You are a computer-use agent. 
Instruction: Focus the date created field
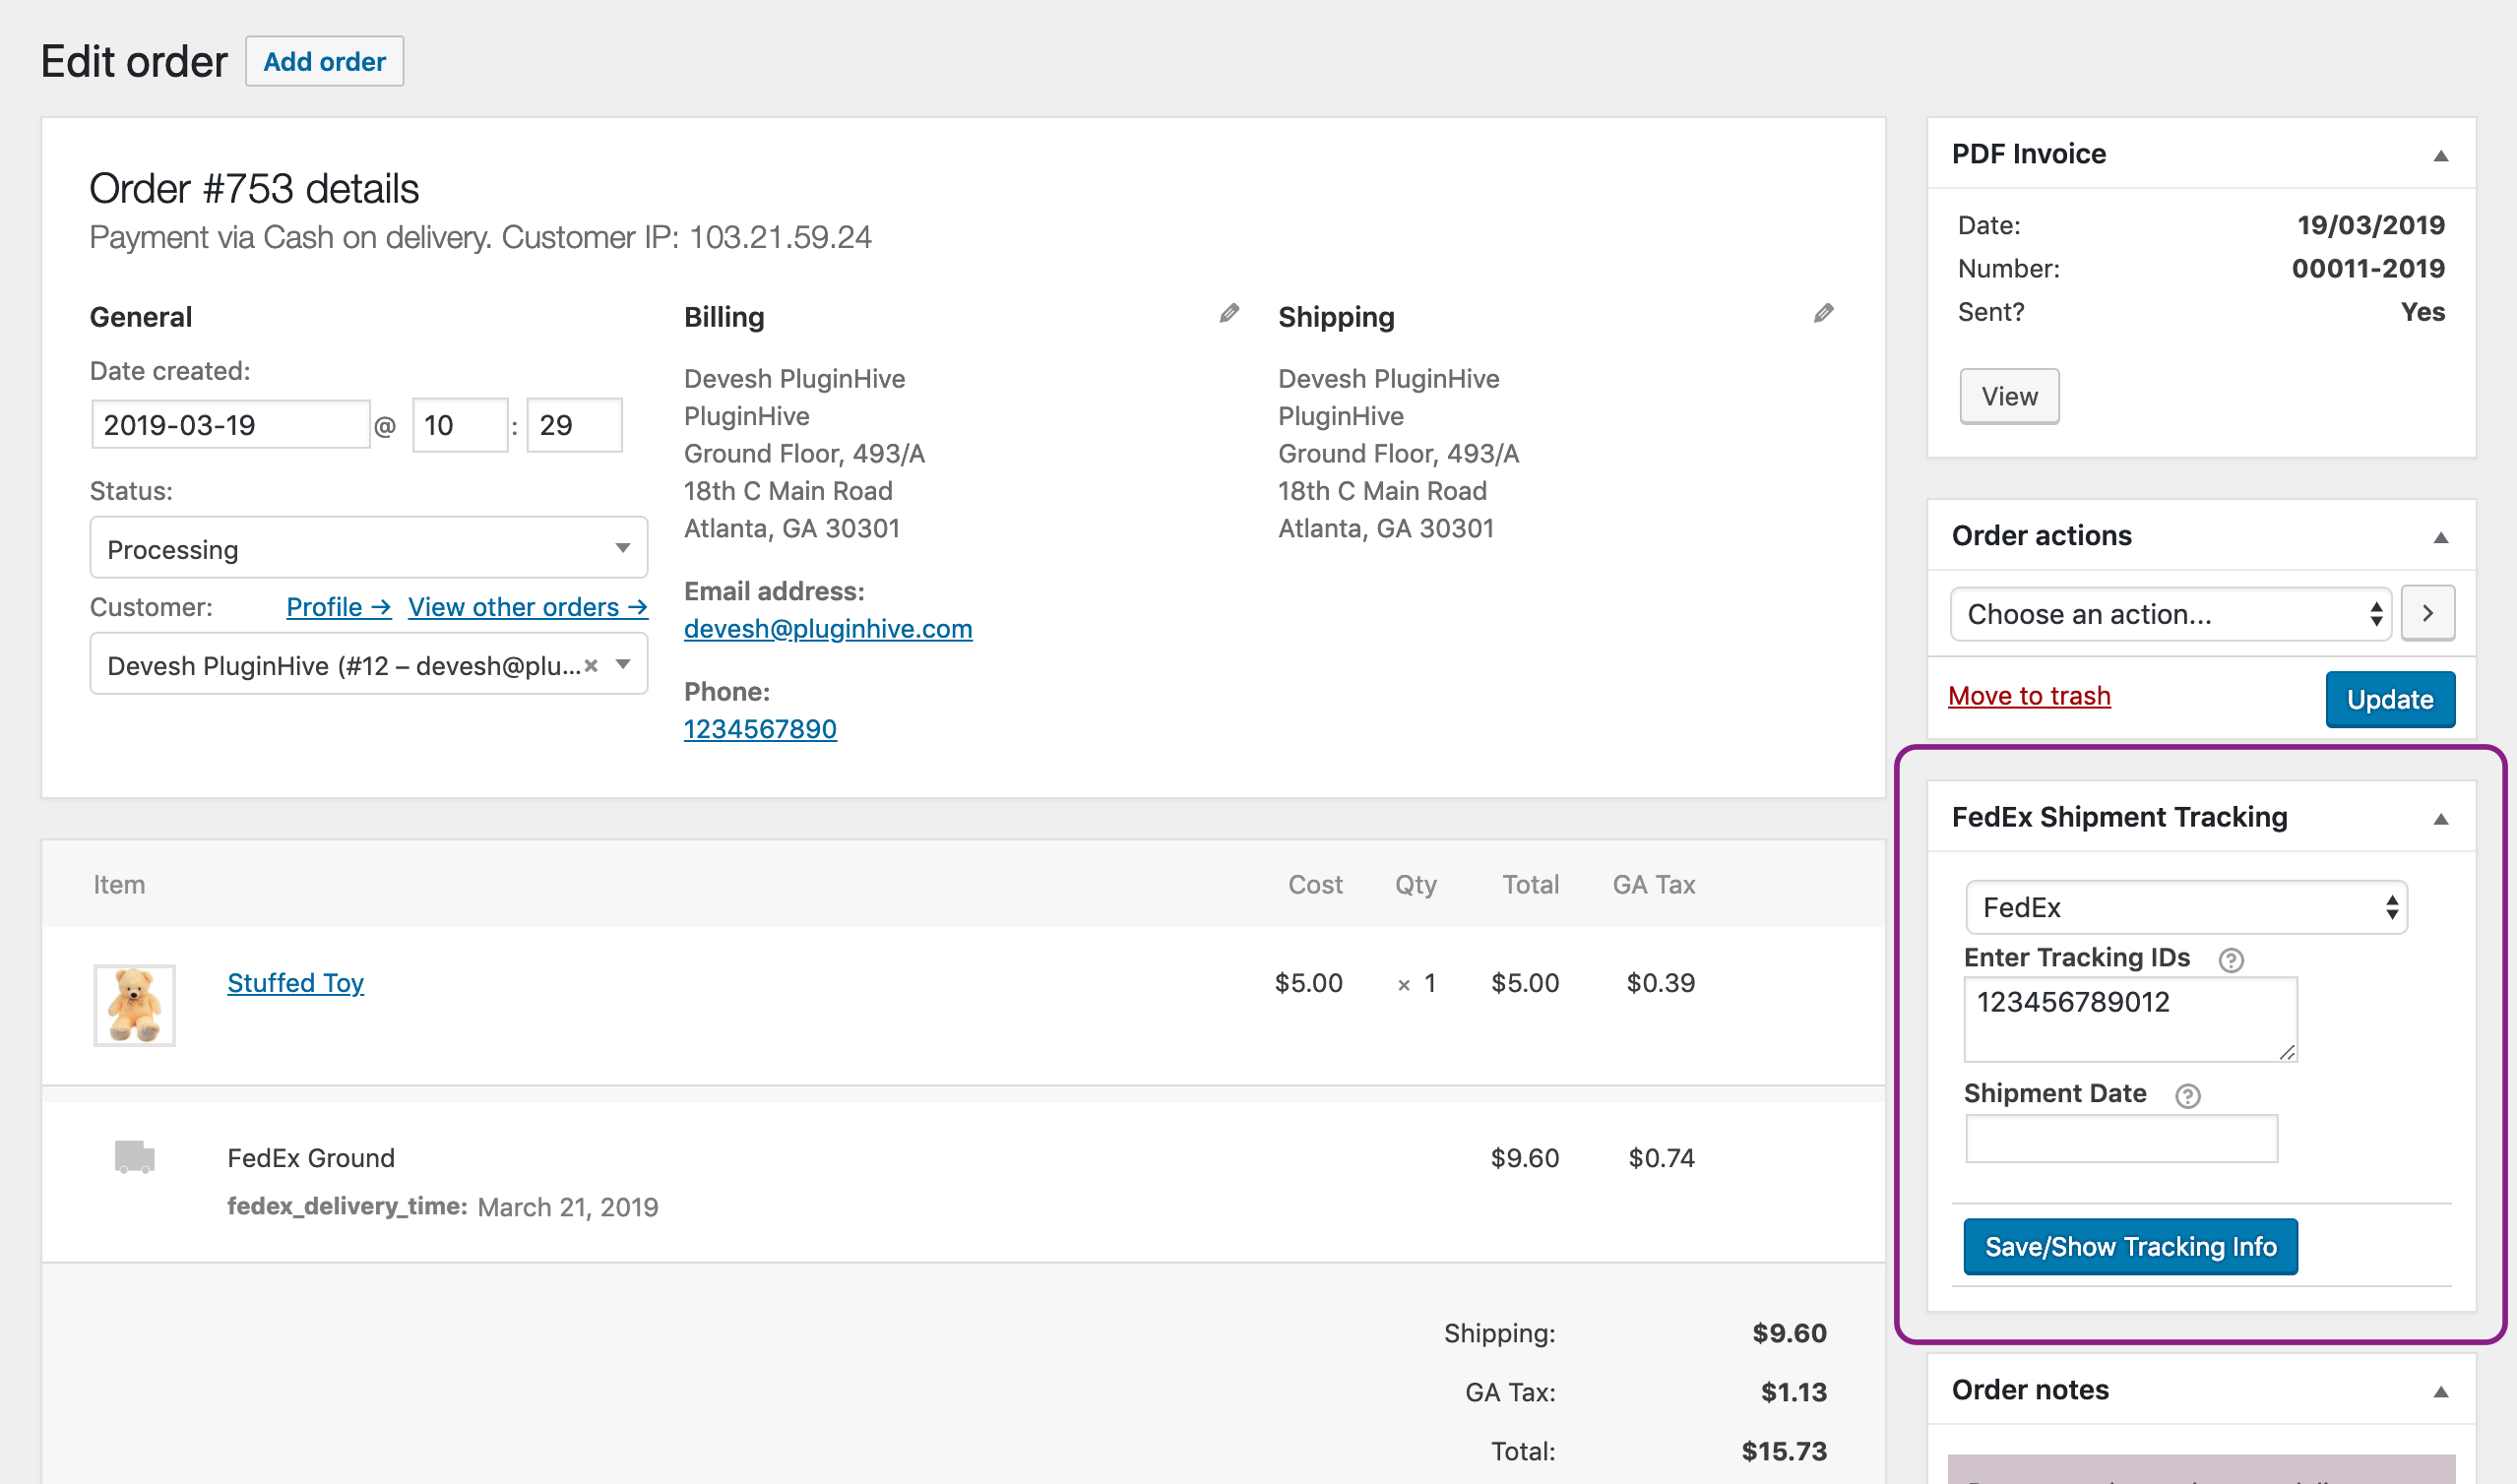coord(230,425)
